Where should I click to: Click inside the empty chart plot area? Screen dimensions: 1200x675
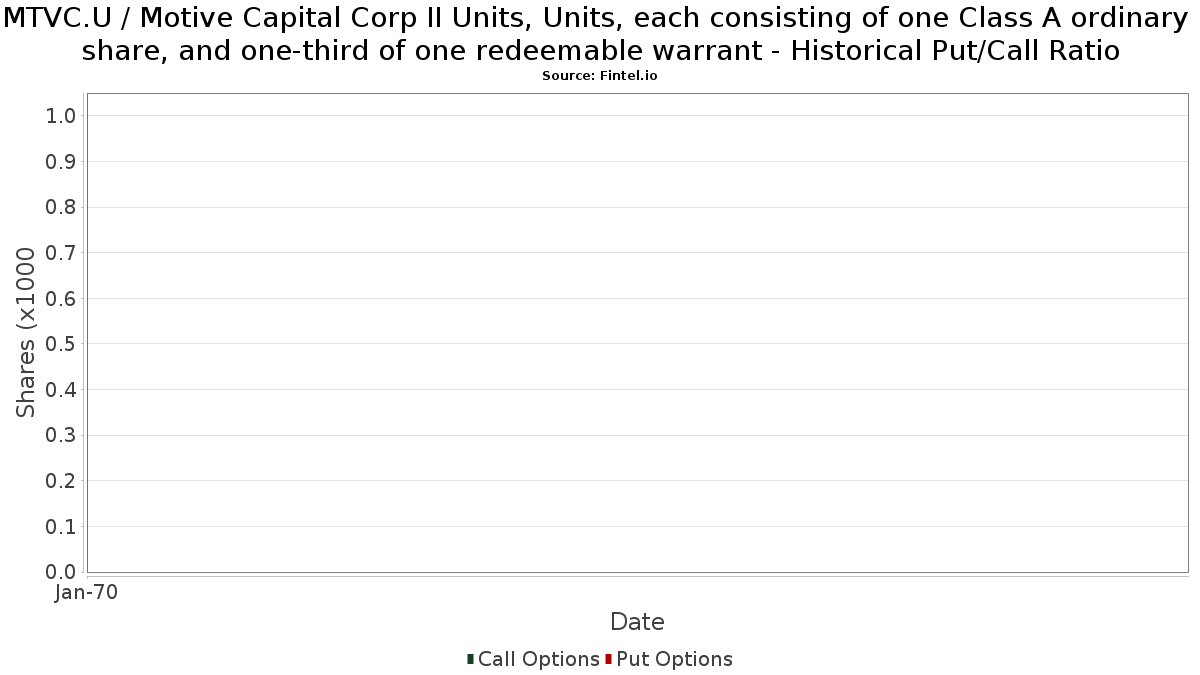[x=637, y=333]
